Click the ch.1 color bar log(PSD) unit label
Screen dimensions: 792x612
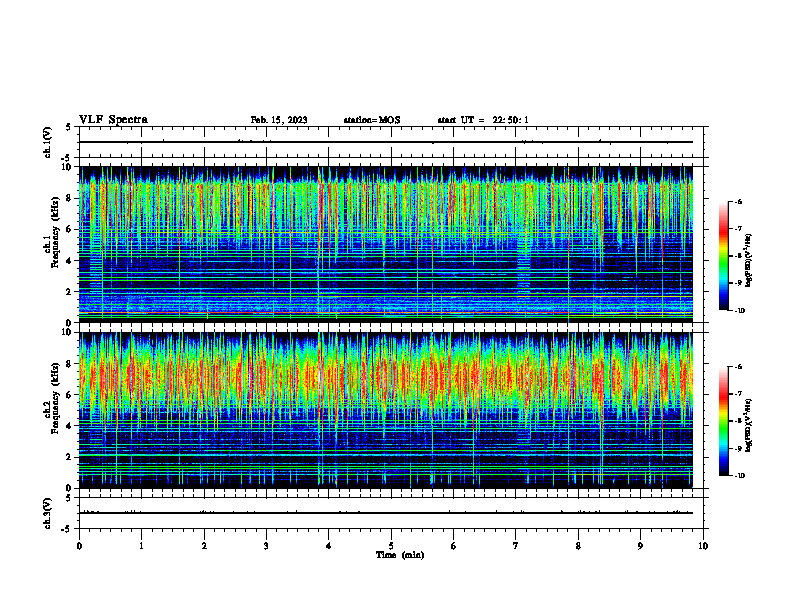(x=749, y=260)
